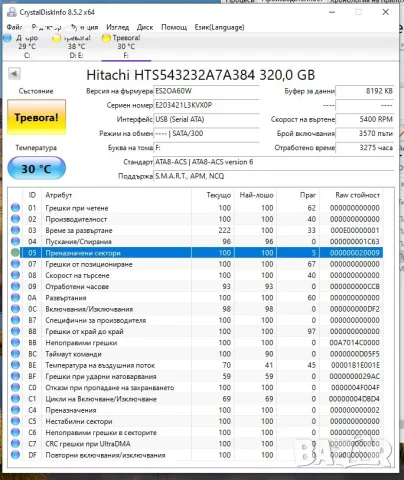Image resolution: width=404 pixels, height=480 pixels.
Task: Click the Атрибут column header
Action: point(116,195)
